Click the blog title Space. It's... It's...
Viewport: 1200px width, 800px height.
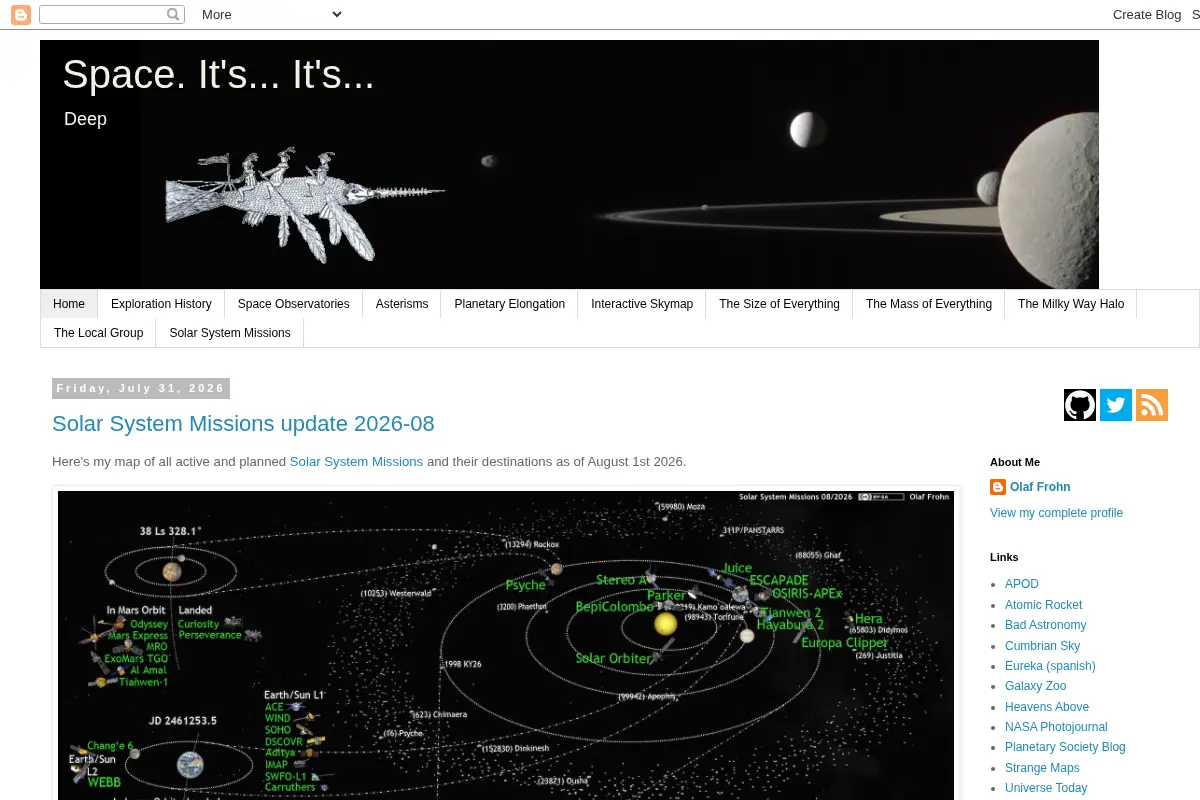(218, 75)
